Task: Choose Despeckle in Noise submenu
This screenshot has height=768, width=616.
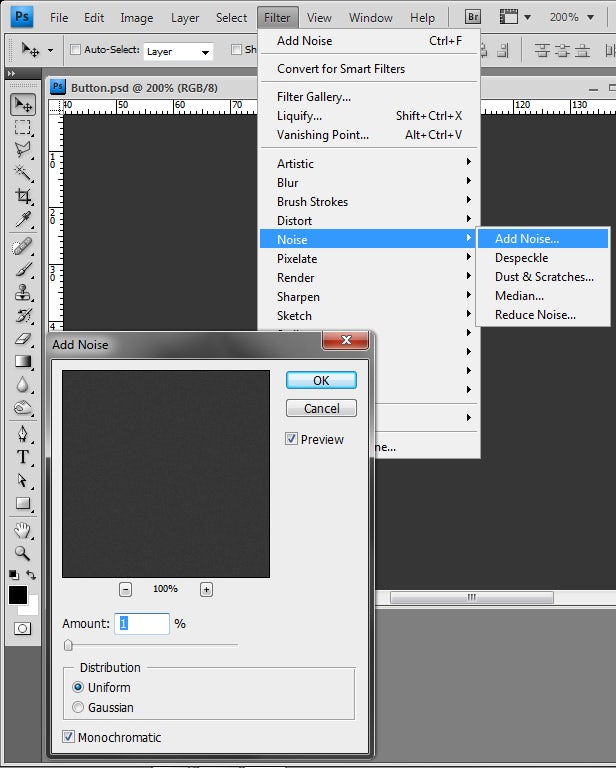Action: point(543,258)
